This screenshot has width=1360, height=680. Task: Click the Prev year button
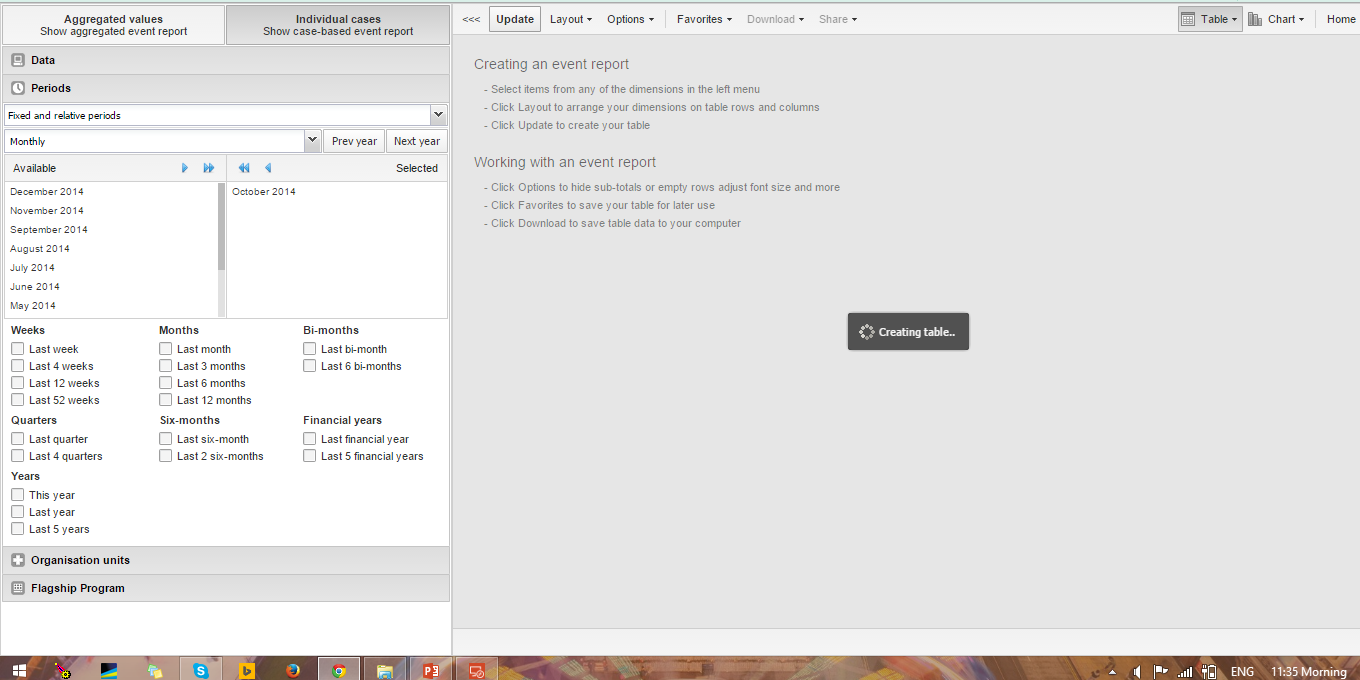click(x=354, y=141)
